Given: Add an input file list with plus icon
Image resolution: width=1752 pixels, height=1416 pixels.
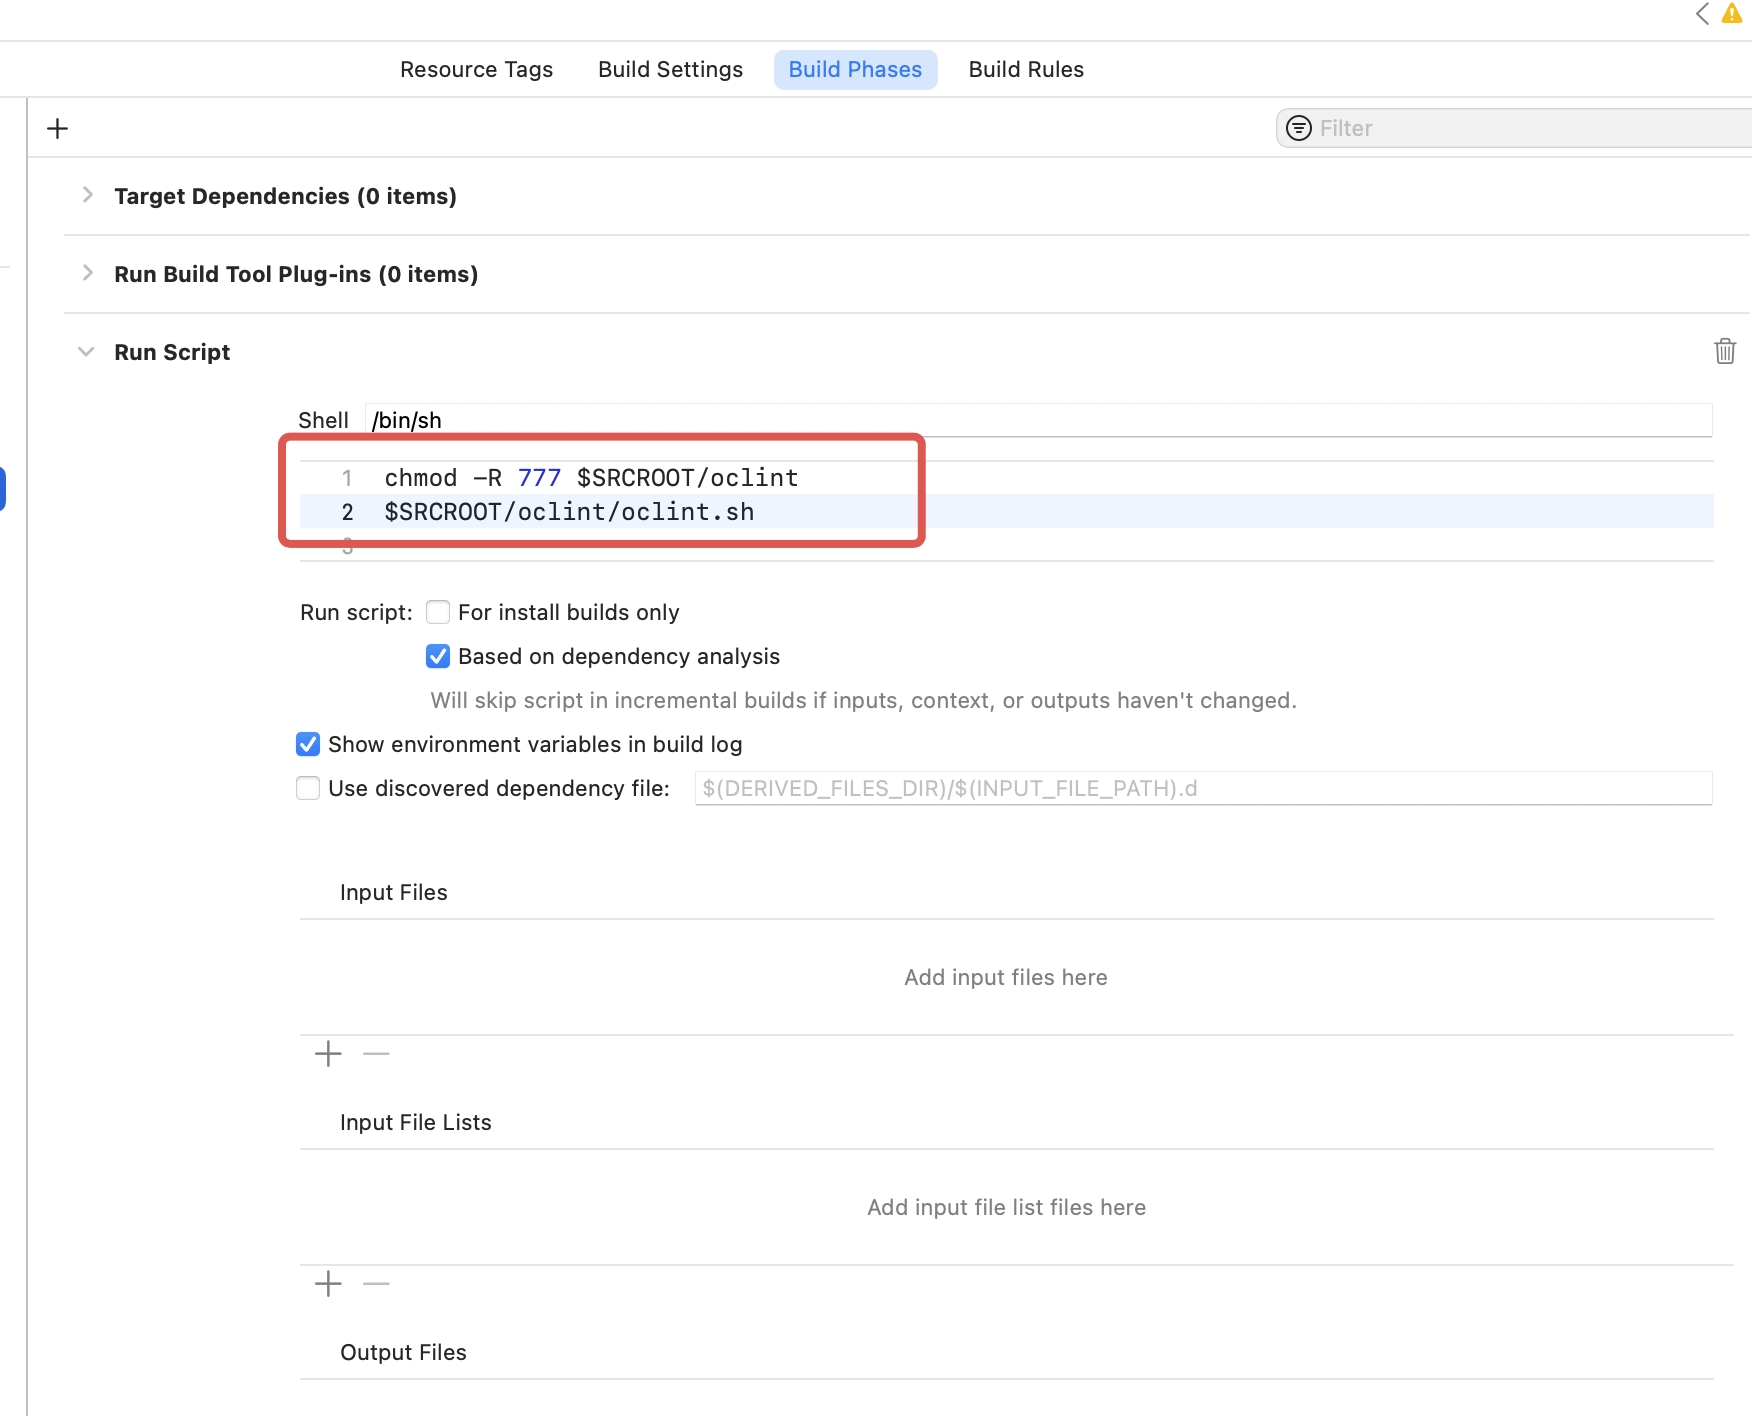Looking at the screenshot, I should pyautogui.click(x=328, y=1284).
